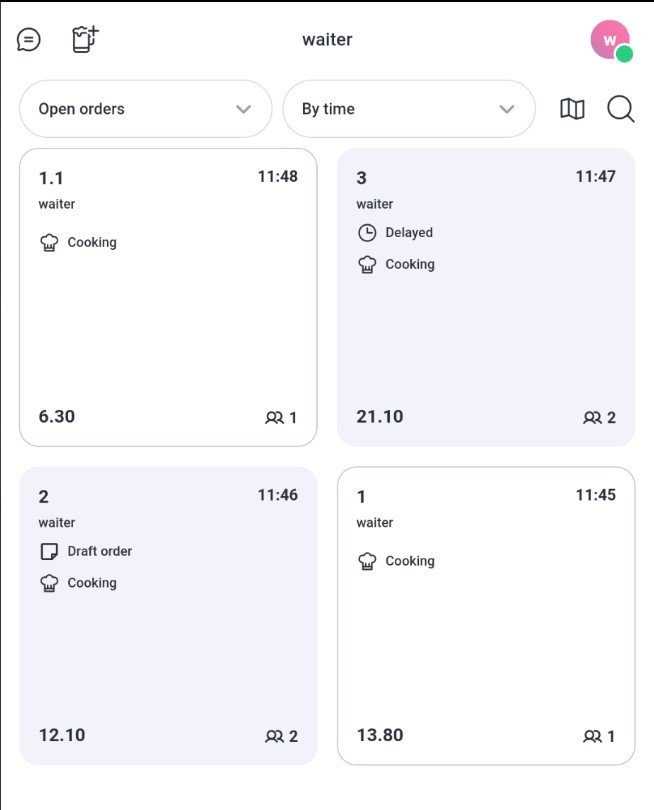Screen dimensions: 654x810
Task: Open the floor map view icon
Action: [x=572, y=109]
